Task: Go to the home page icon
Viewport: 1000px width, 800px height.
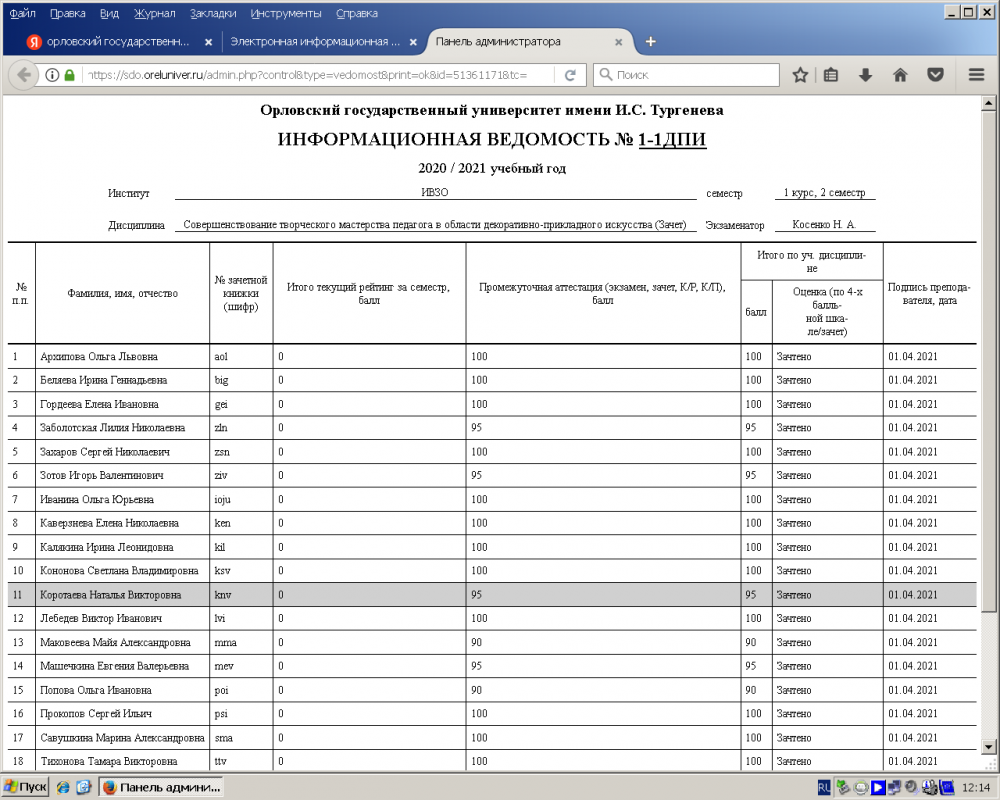Action: point(900,75)
